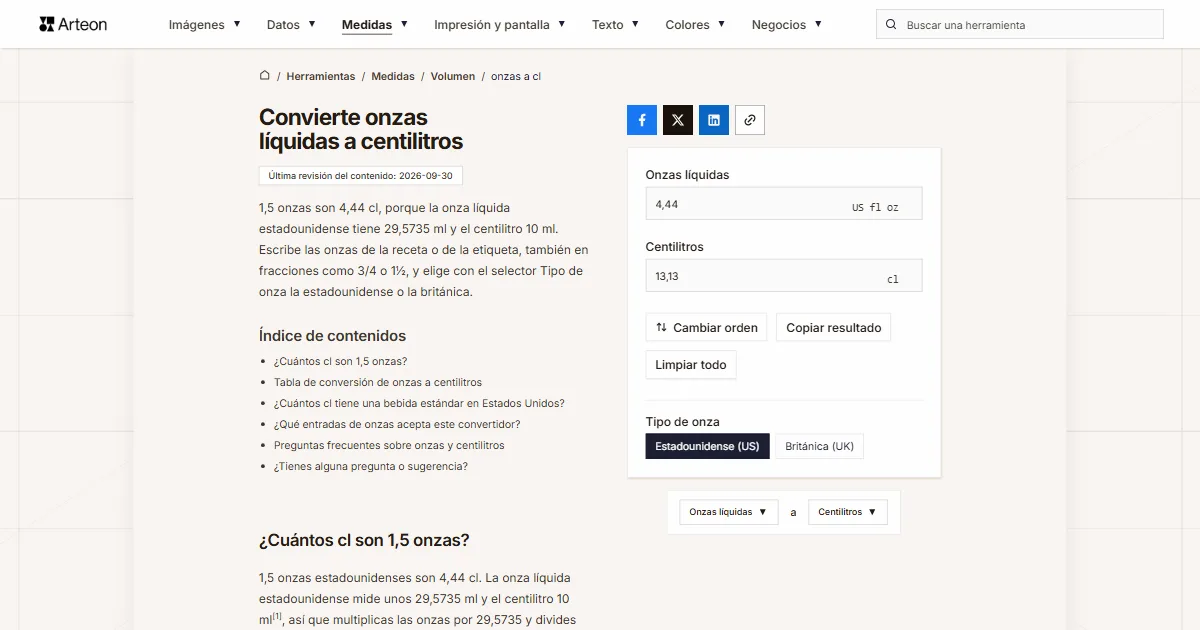Jump to ¿Cuántos cl son 1,5 onzas? section
Screen dimensions: 1200x630
(340, 362)
